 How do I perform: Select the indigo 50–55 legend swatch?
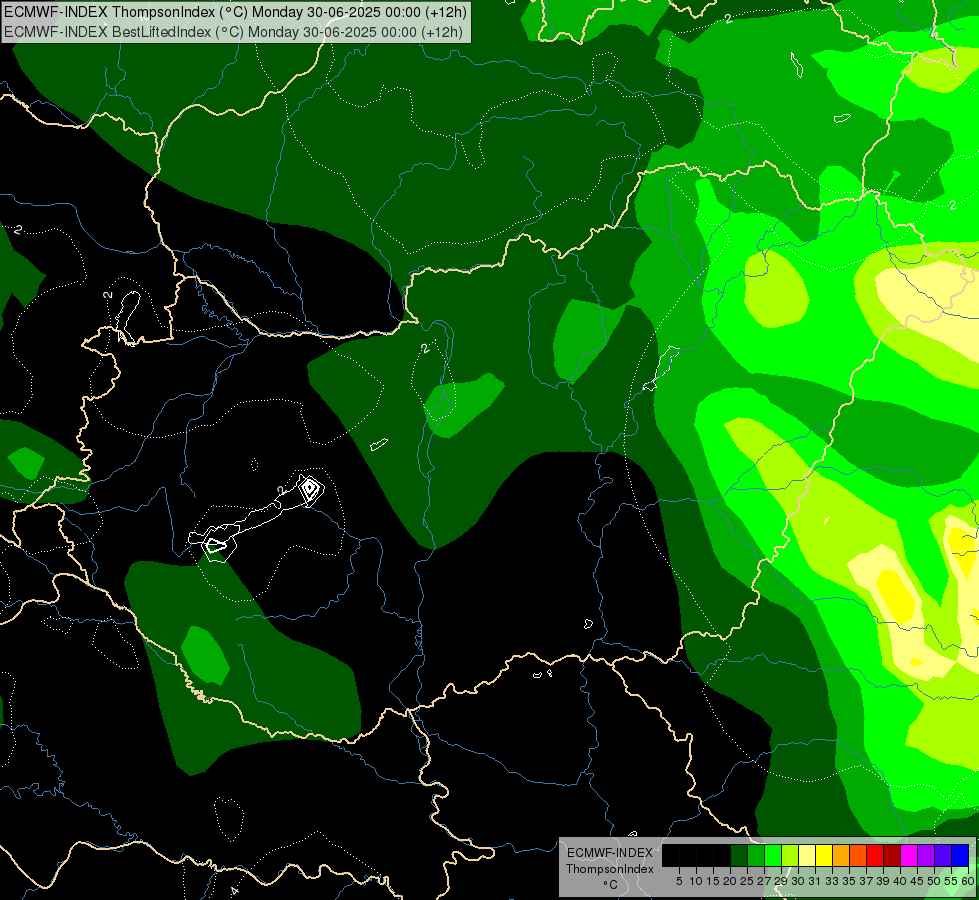tap(942, 856)
